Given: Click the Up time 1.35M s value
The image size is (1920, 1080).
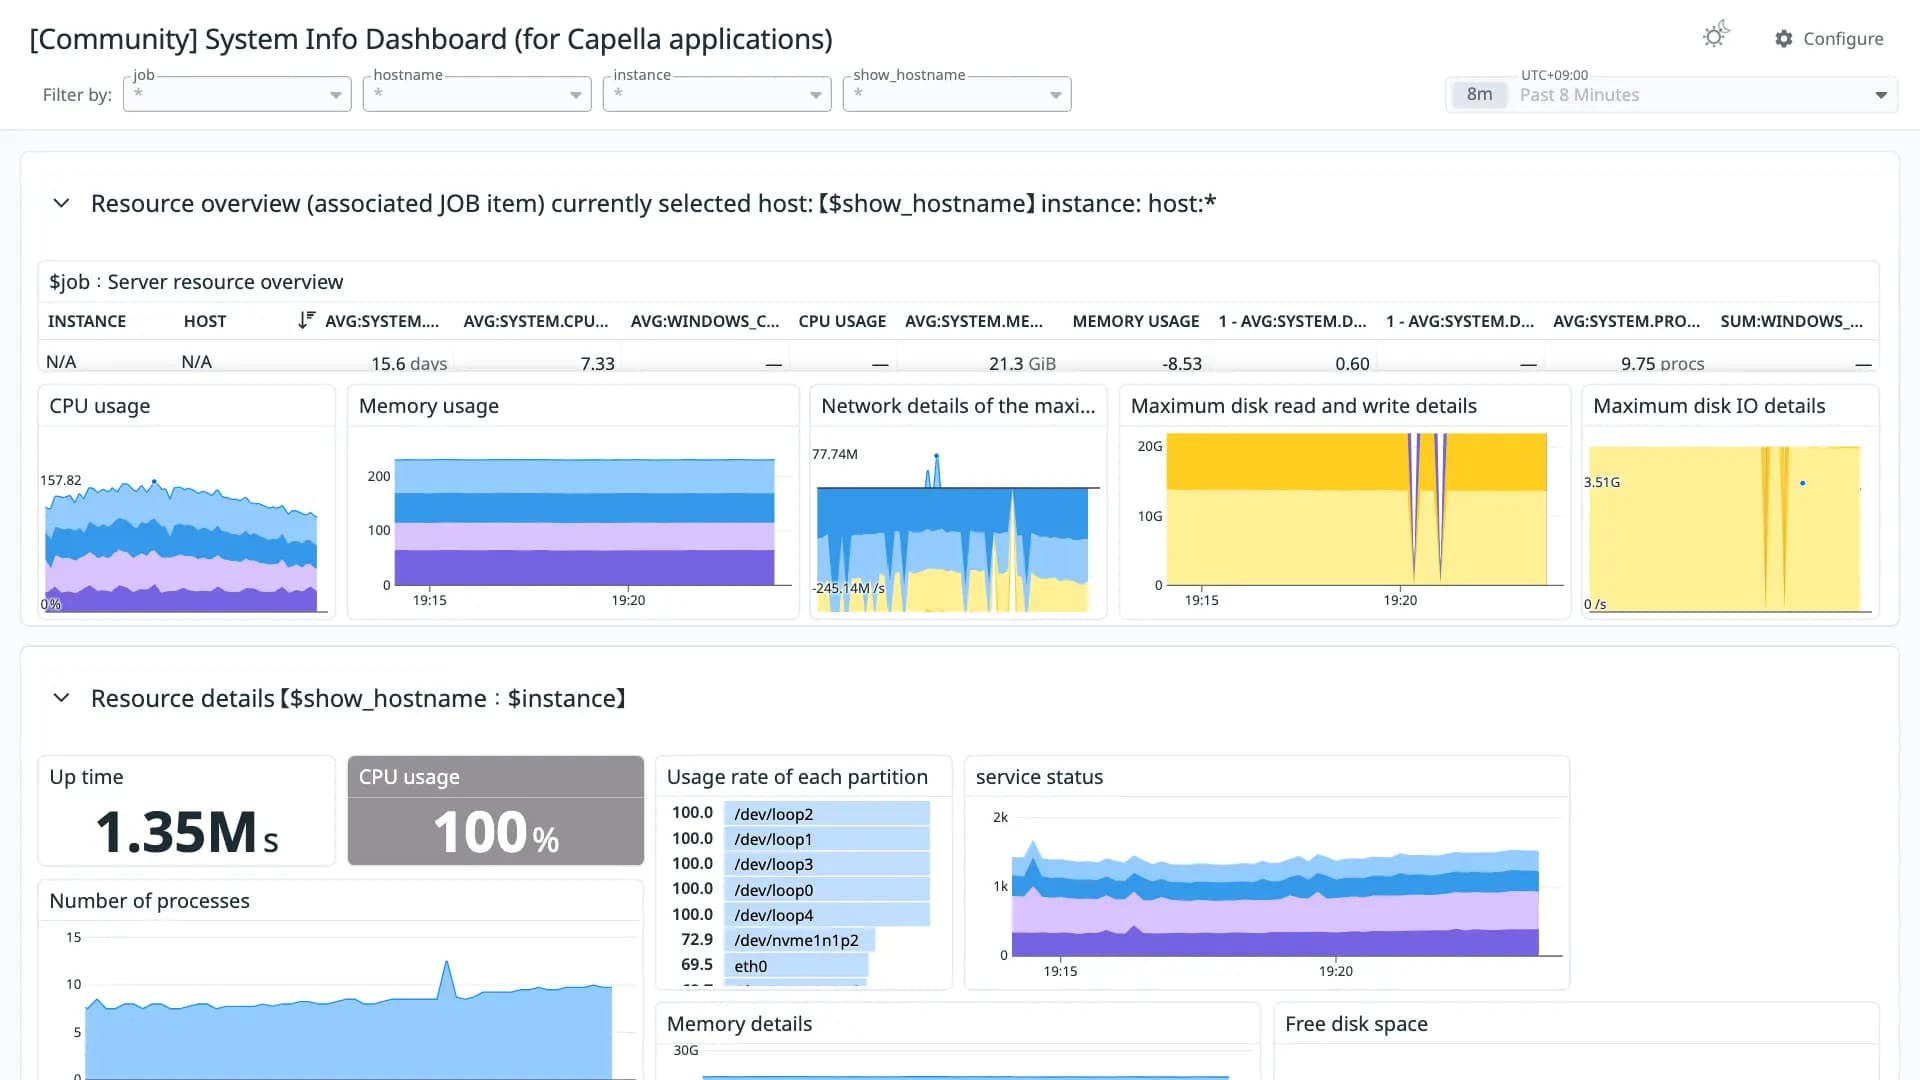Looking at the screenshot, I should (187, 831).
